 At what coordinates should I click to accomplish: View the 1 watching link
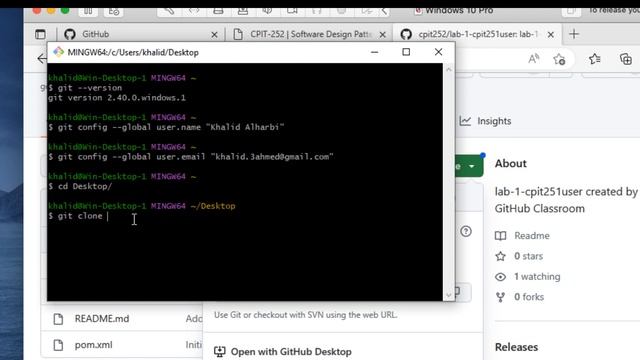[537, 276]
